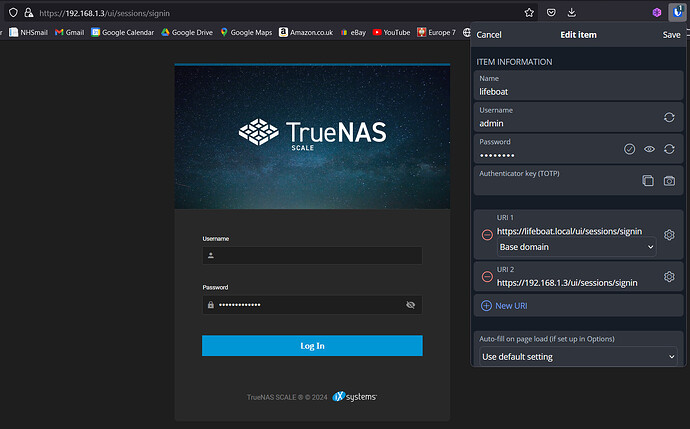Image resolution: width=690 pixels, height=429 pixels.
Task: Log In to TrueNAS
Action: pos(312,346)
